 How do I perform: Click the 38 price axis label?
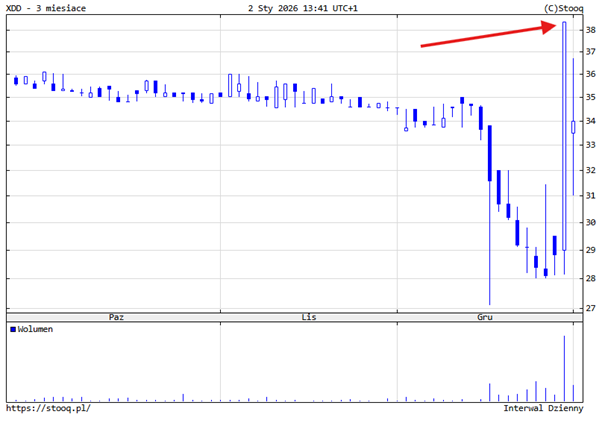[x=591, y=30]
